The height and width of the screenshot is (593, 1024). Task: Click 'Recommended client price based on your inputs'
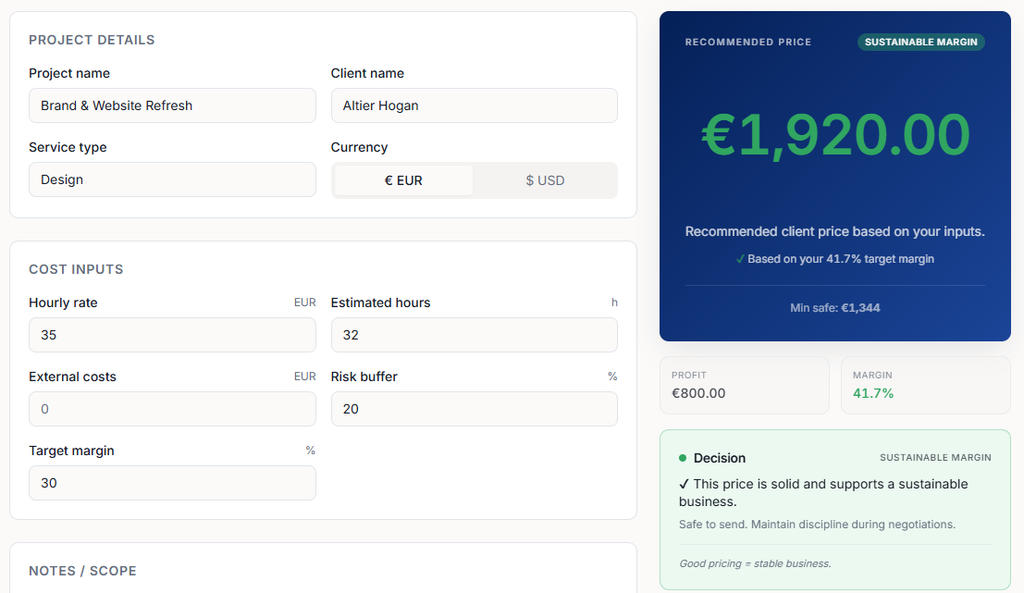pos(835,232)
